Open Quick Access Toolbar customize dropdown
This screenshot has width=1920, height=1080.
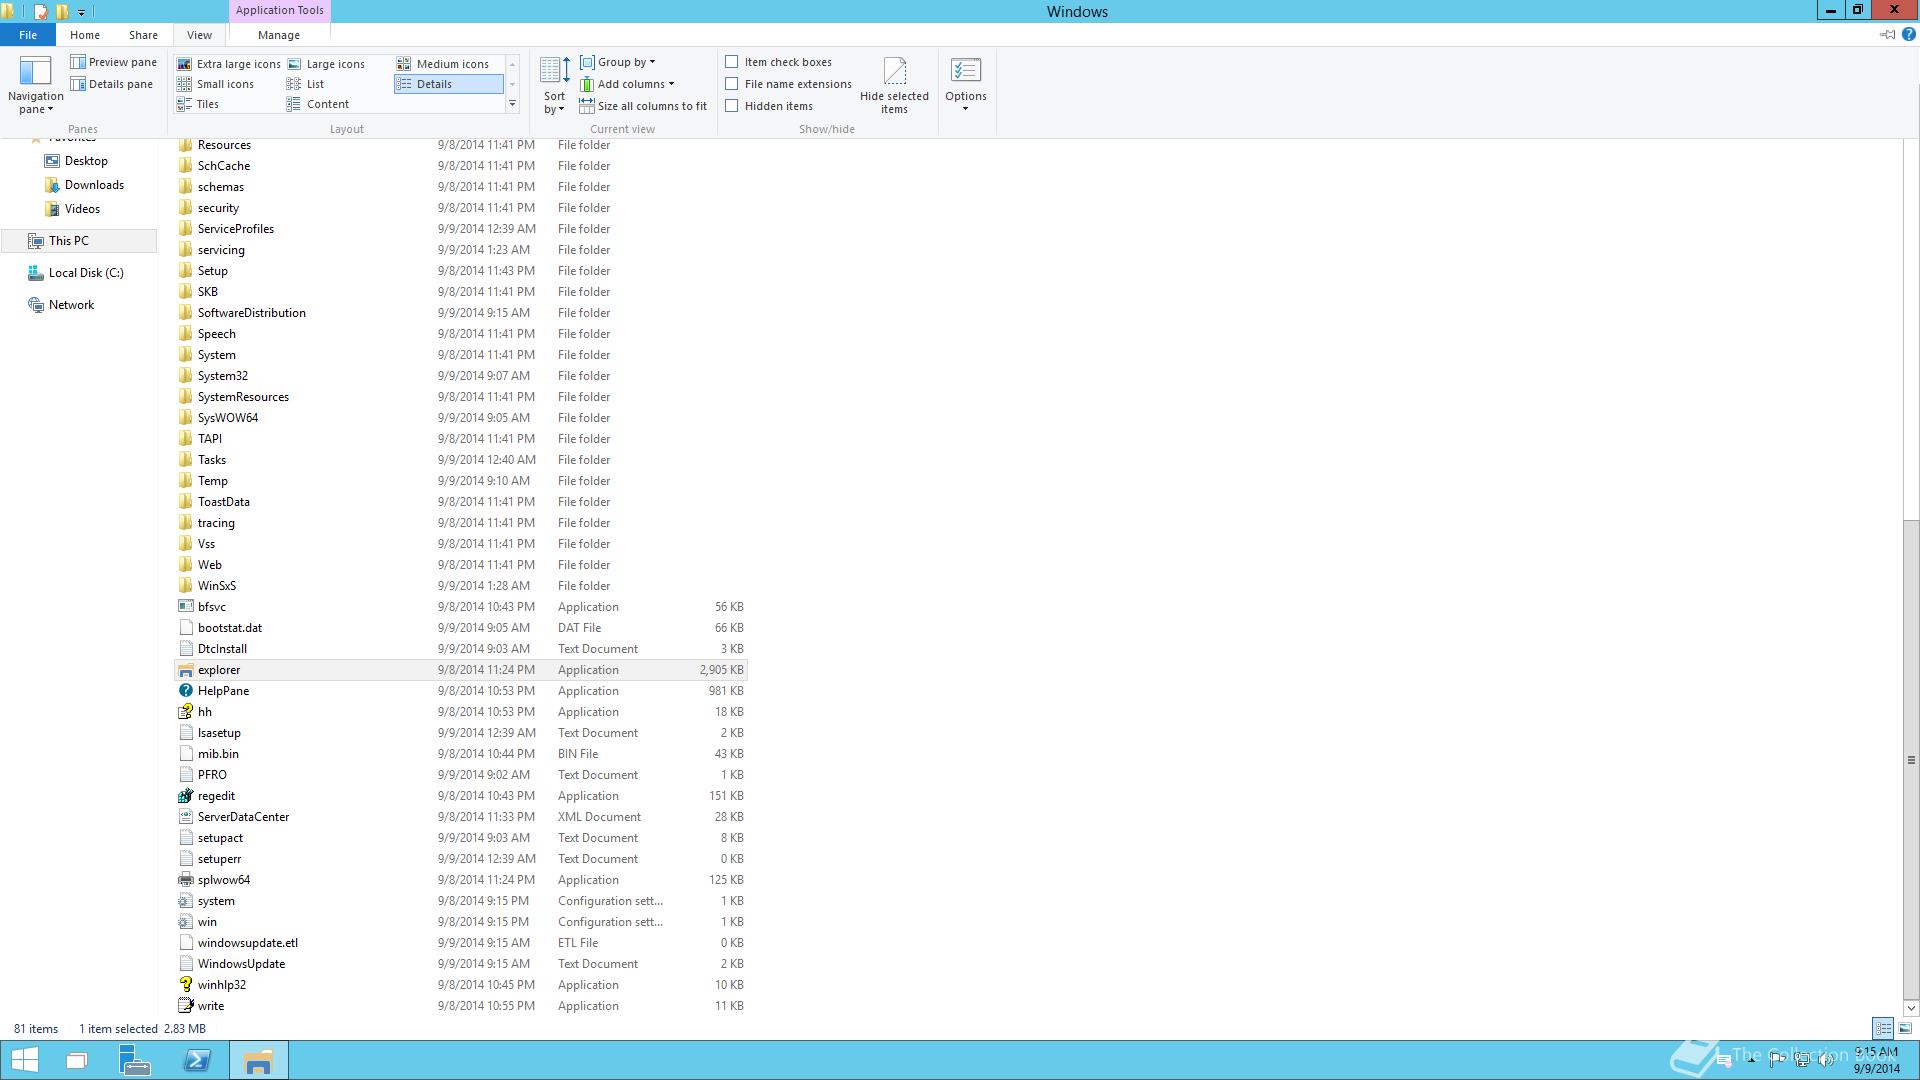81,12
